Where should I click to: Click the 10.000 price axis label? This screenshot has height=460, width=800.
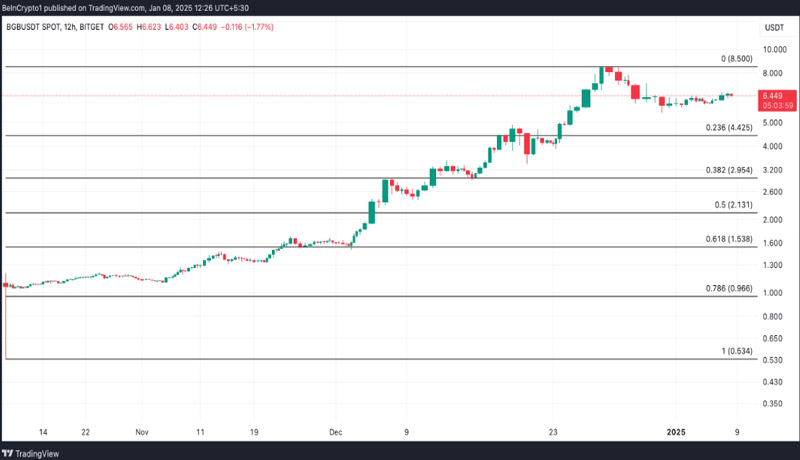[774, 49]
